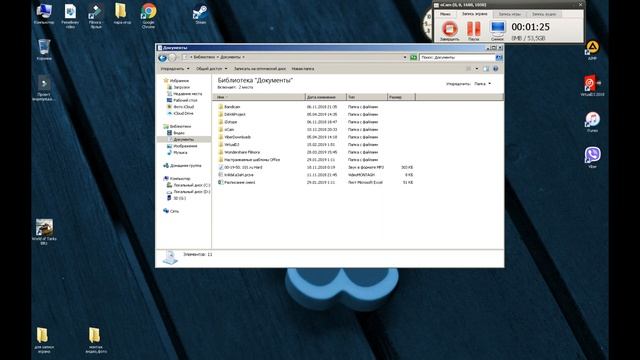Open address bar history dropdown arrow
Screen dimensions: 640x360
(x=404, y=58)
